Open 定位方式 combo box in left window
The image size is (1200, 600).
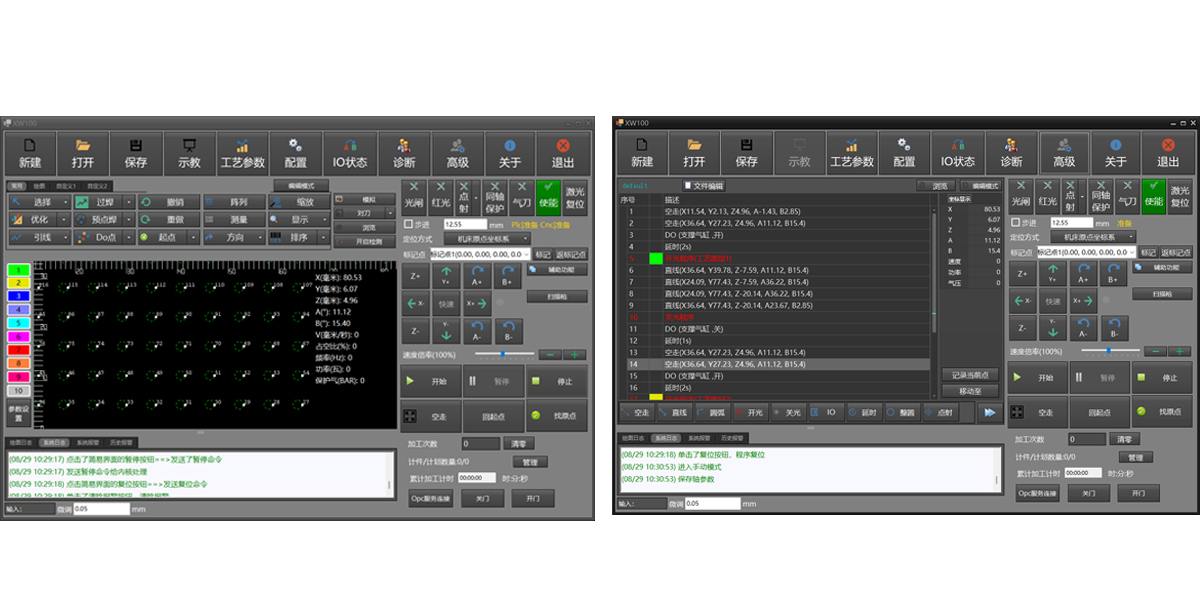click(486, 239)
